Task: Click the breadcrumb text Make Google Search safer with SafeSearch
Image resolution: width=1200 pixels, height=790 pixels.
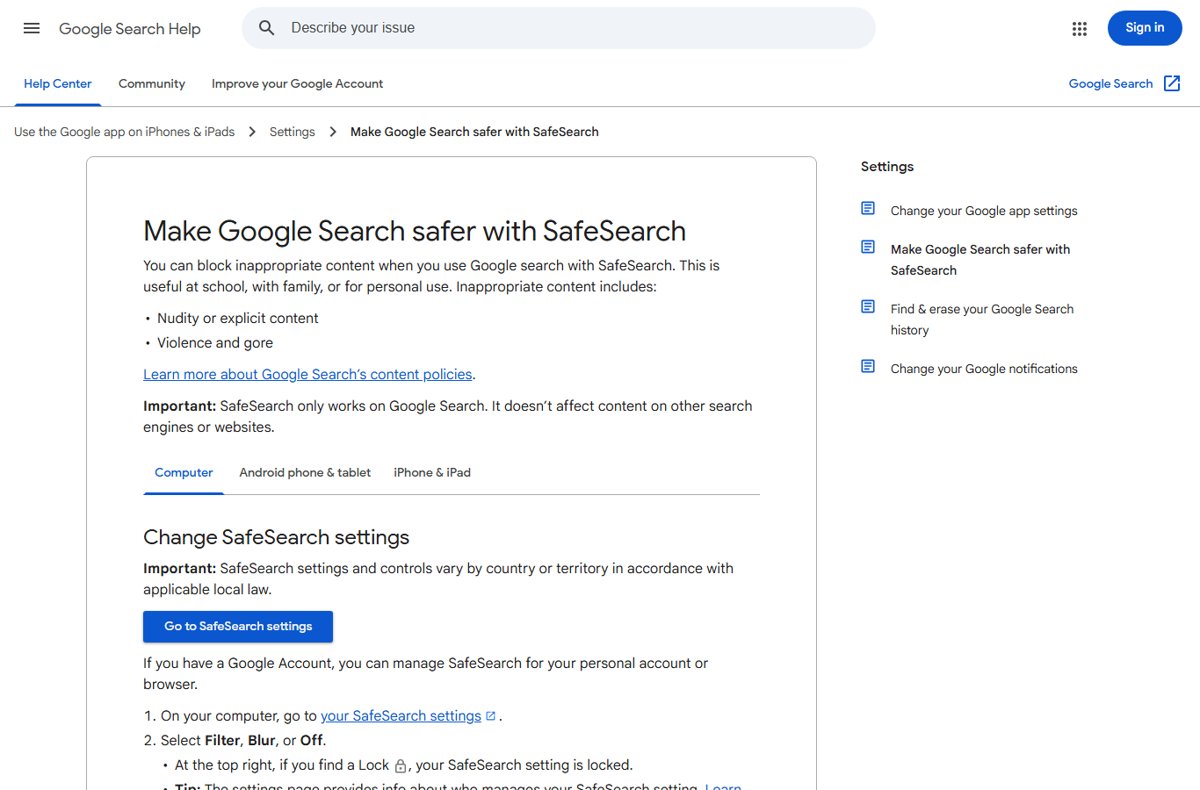Action: pyautogui.click(x=474, y=132)
